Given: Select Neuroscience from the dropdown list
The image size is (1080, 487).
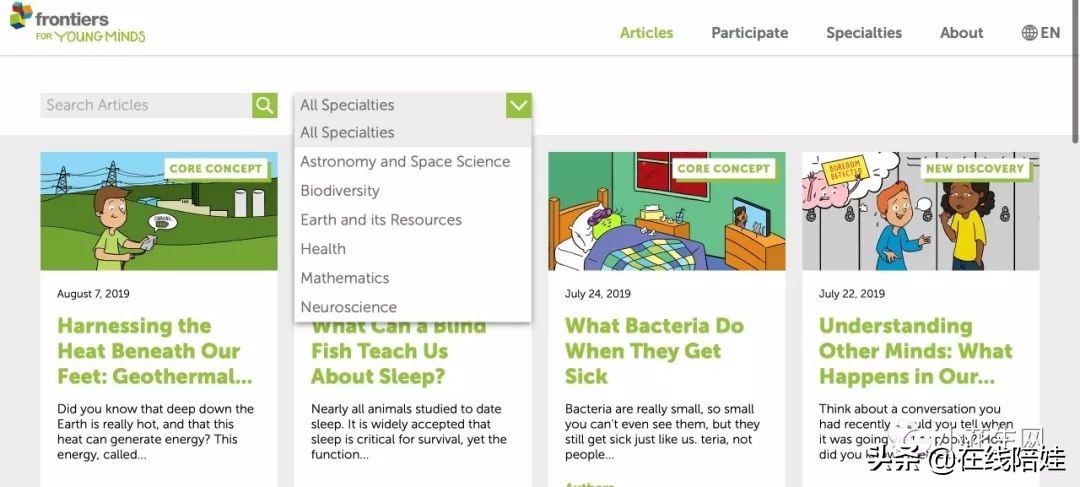Looking at the screenshot, I should click(348, 307).
